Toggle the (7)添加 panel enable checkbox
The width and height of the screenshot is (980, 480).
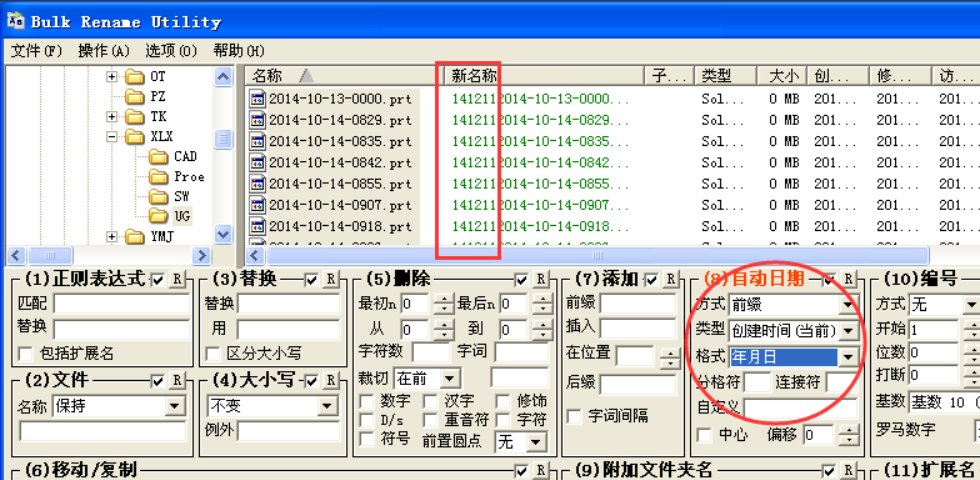652,280
